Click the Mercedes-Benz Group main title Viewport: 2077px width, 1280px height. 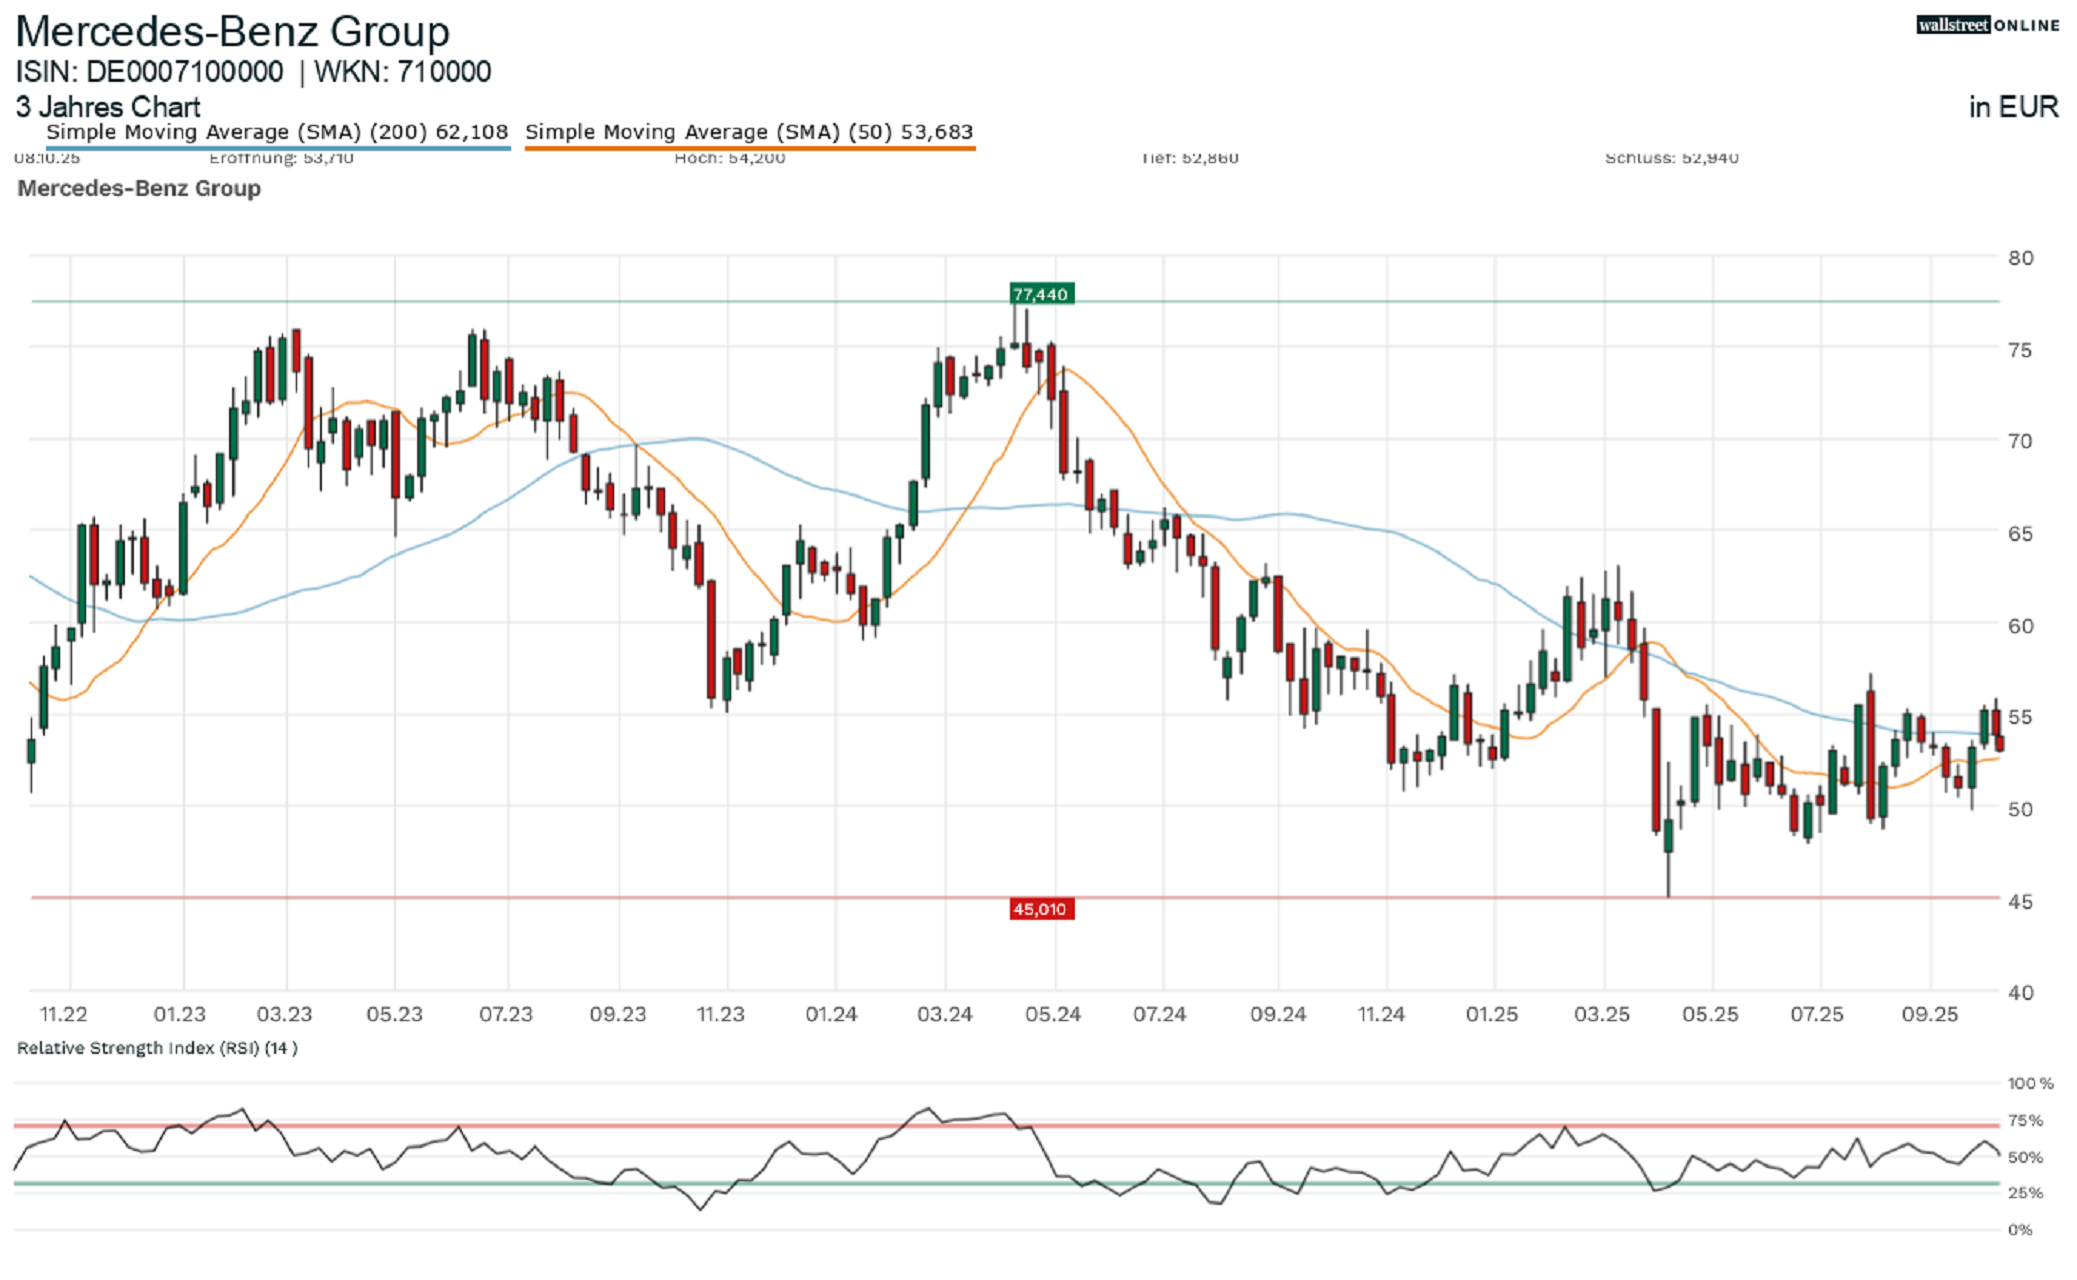232,32
